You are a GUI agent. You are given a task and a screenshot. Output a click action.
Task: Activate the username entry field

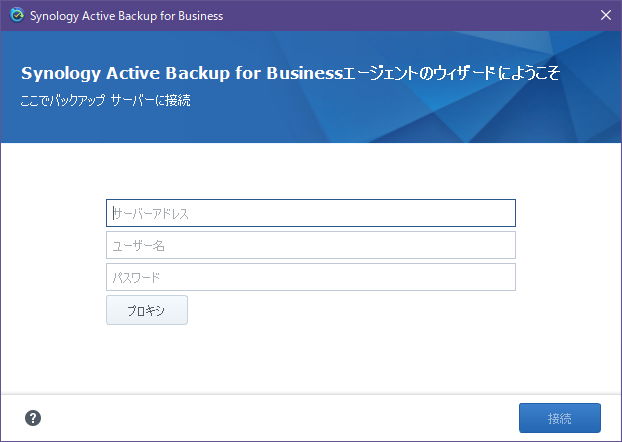[x=311, y=245]
